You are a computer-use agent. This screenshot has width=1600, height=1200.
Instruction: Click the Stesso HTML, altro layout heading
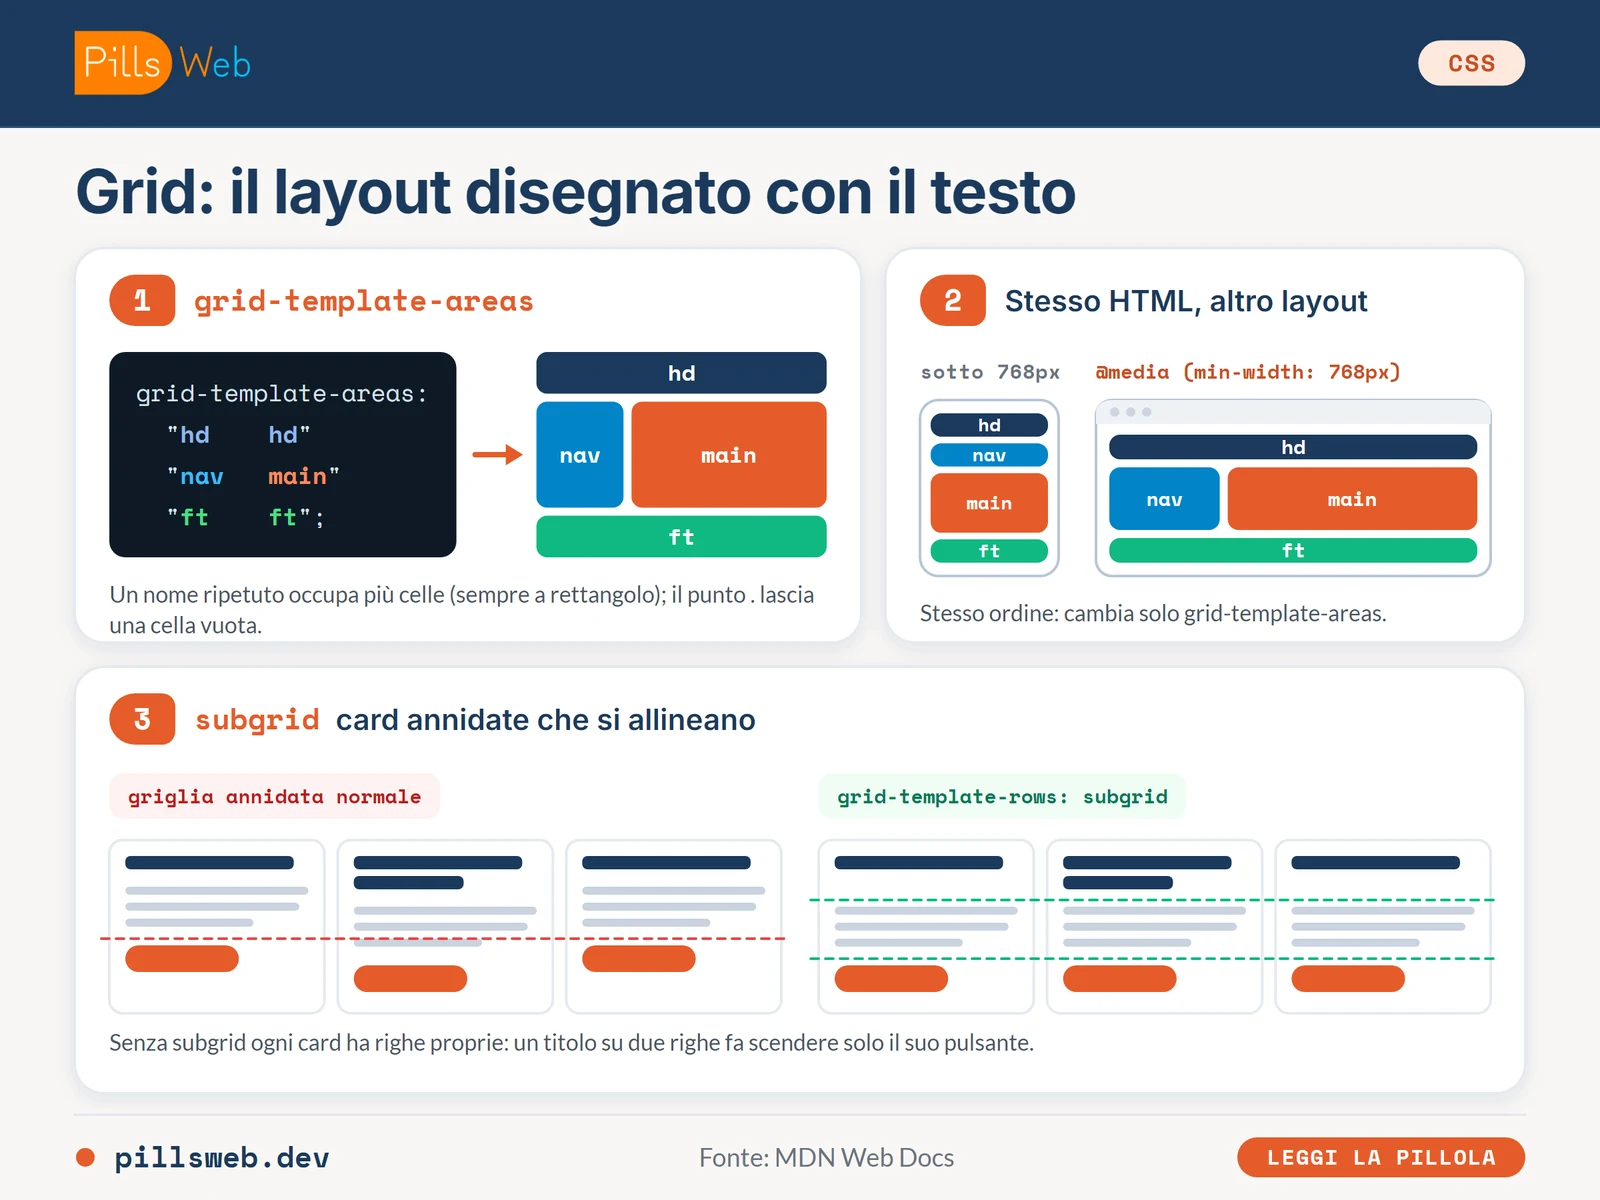pyautogui.click(x=1186, y=301)
